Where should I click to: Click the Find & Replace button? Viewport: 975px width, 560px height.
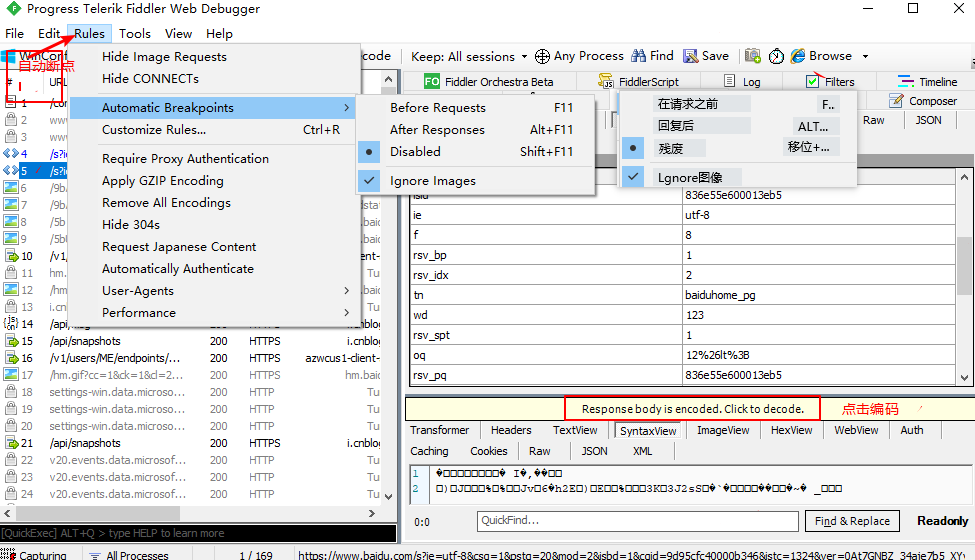[x=852, y=521]
